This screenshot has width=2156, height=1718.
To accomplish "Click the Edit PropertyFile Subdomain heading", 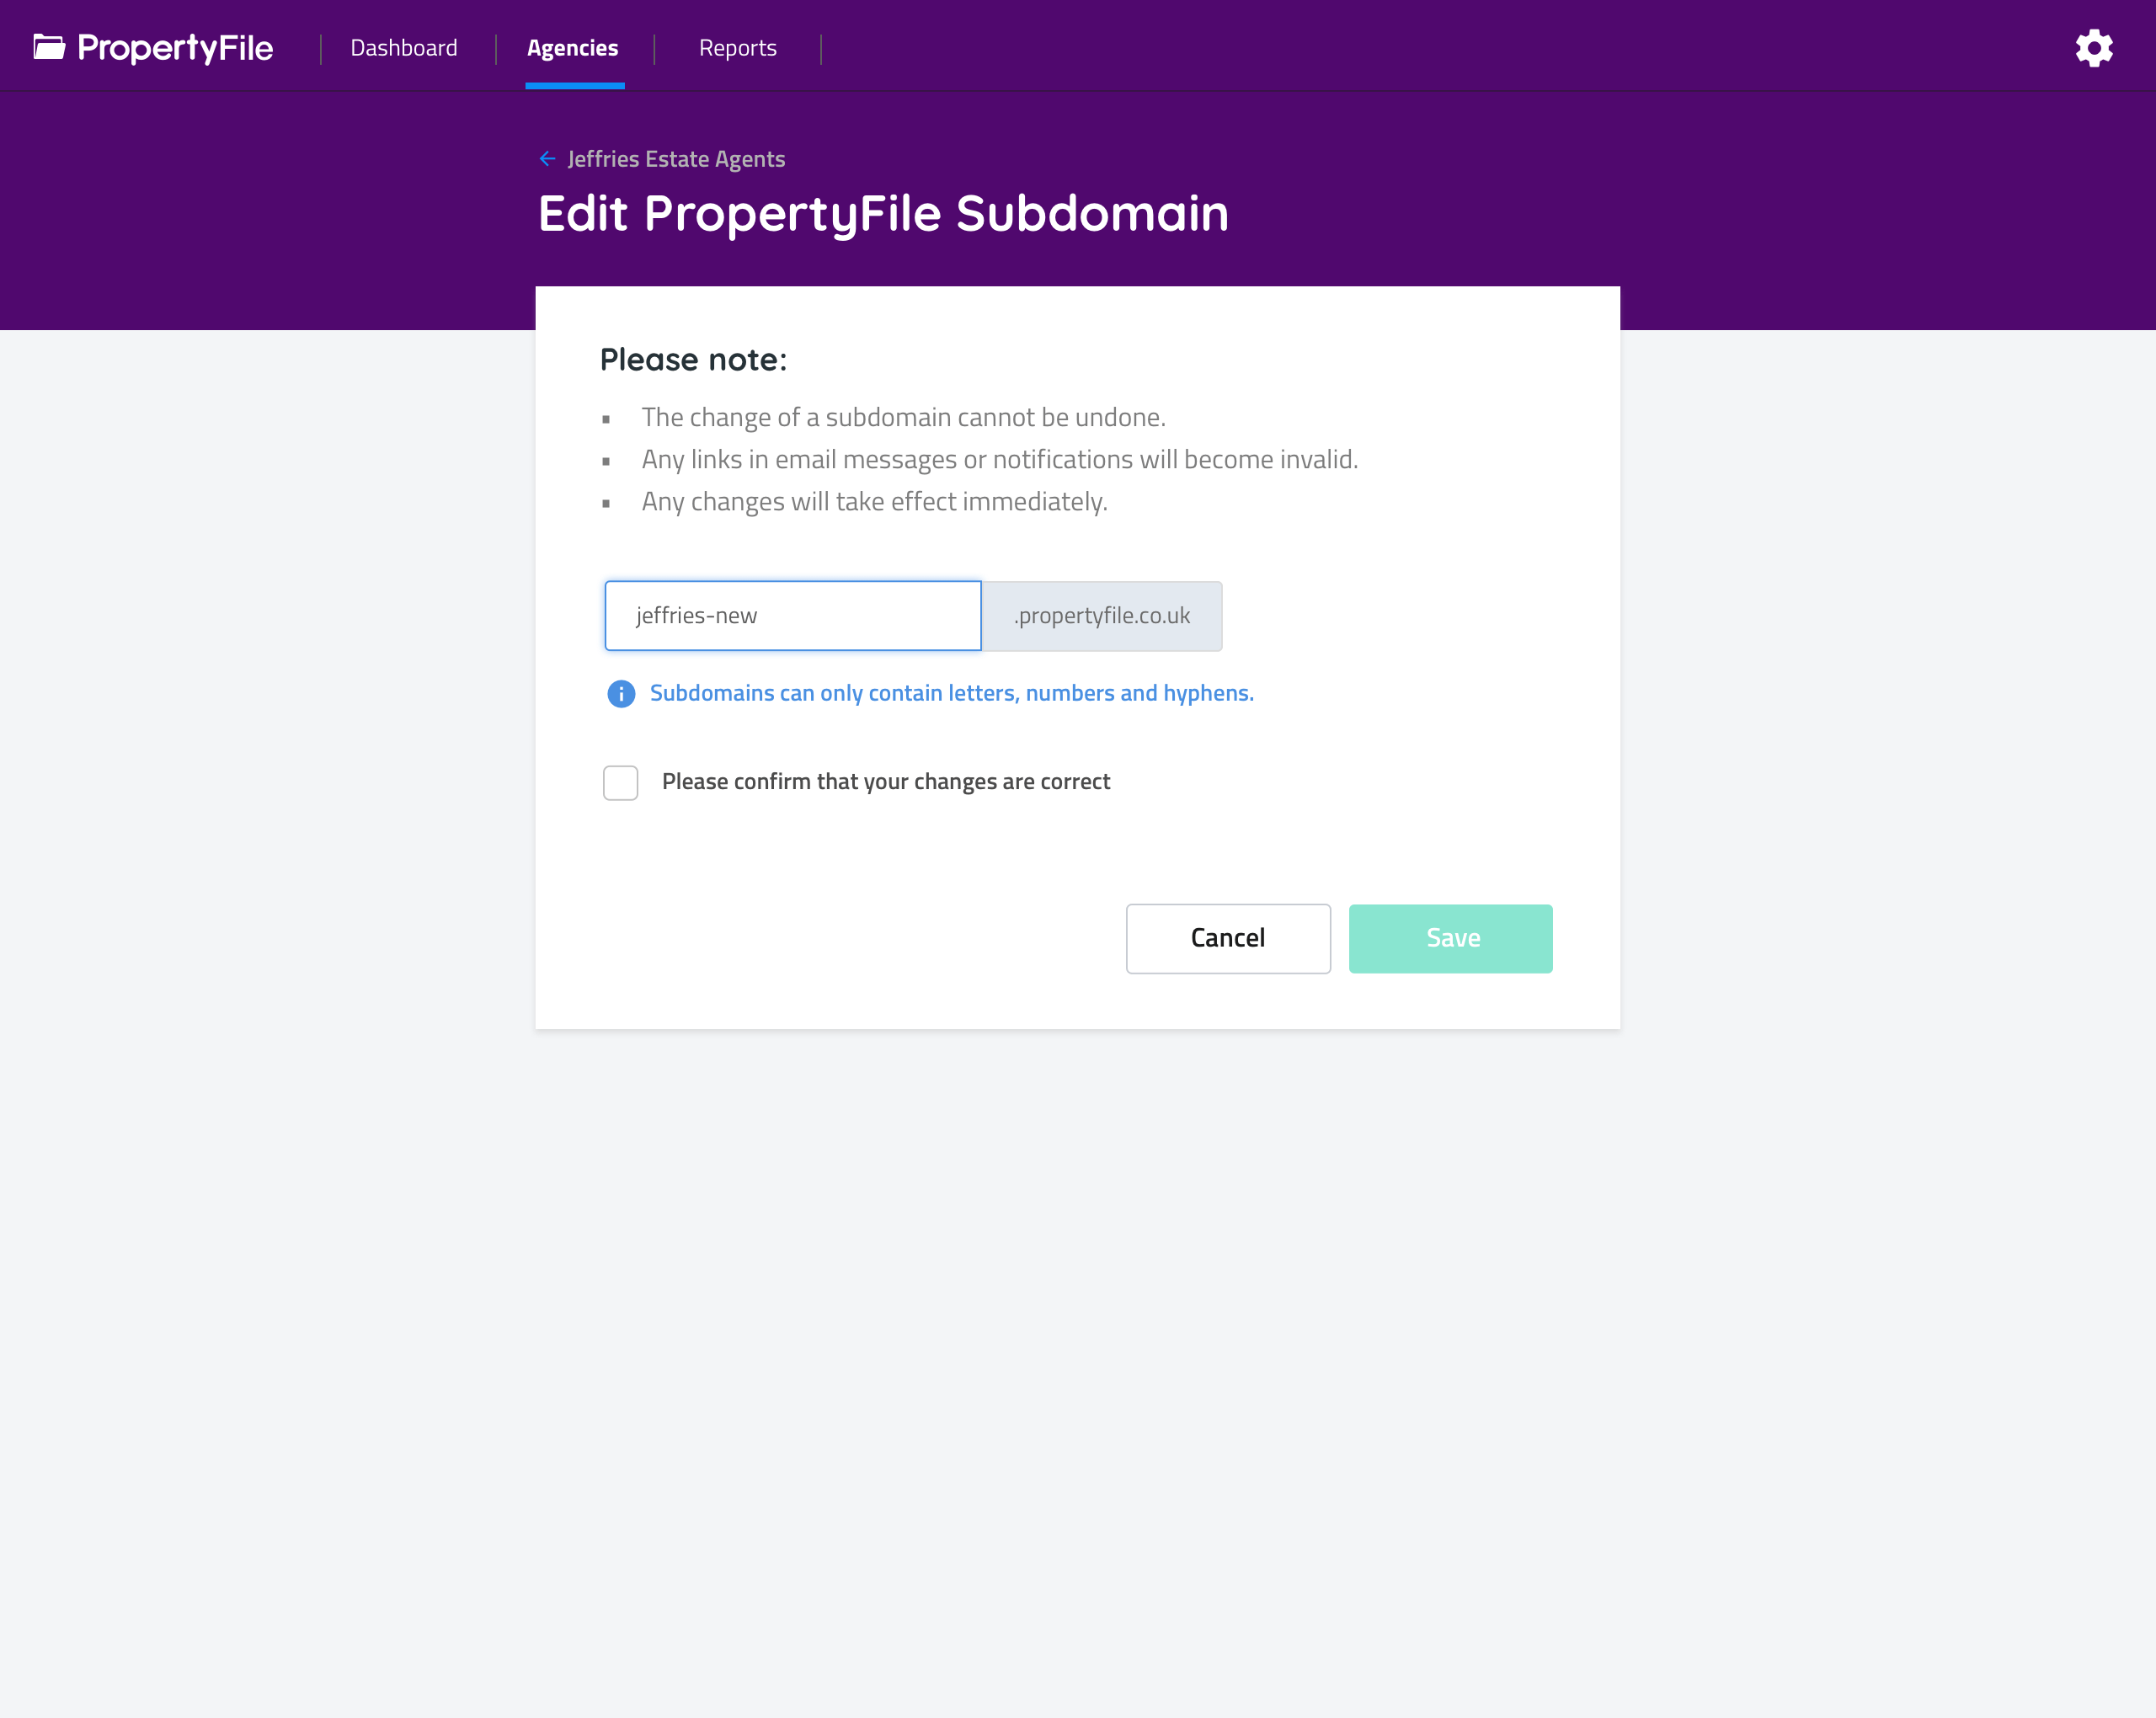I will (x=883, y=214).
